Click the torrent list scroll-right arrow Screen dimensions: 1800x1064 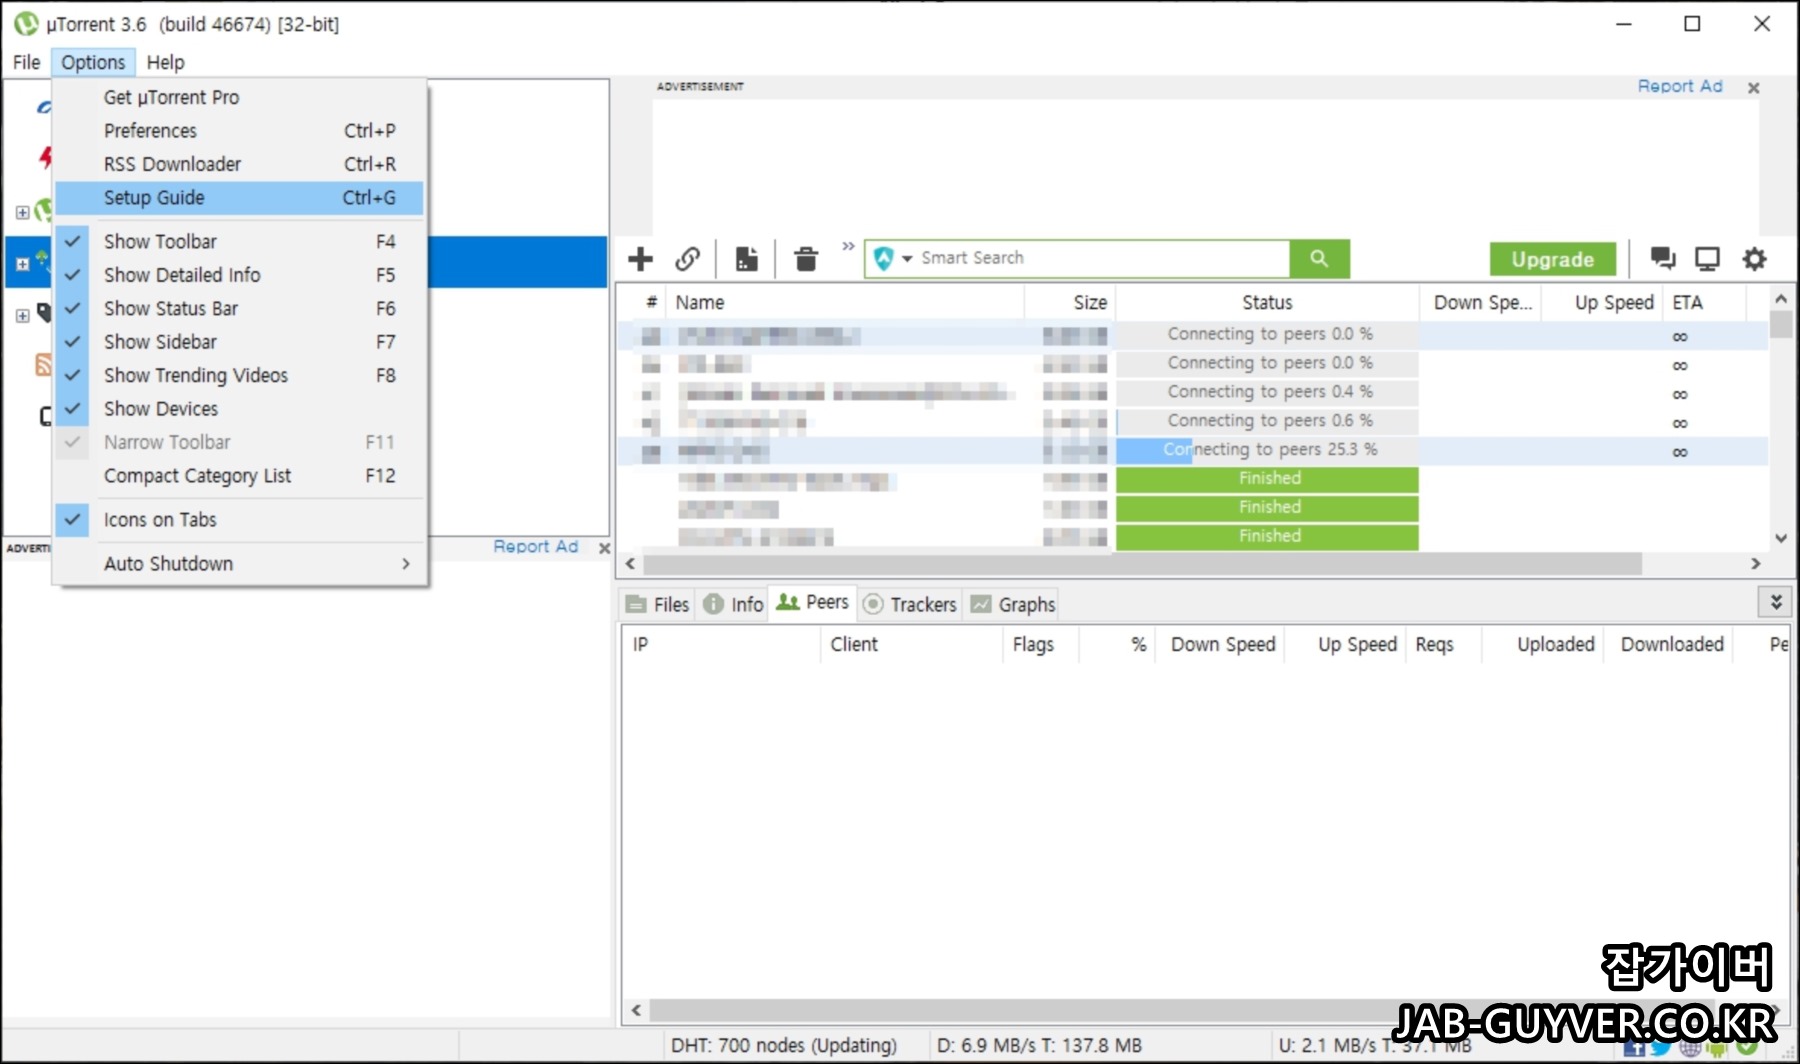(1756, 564)
